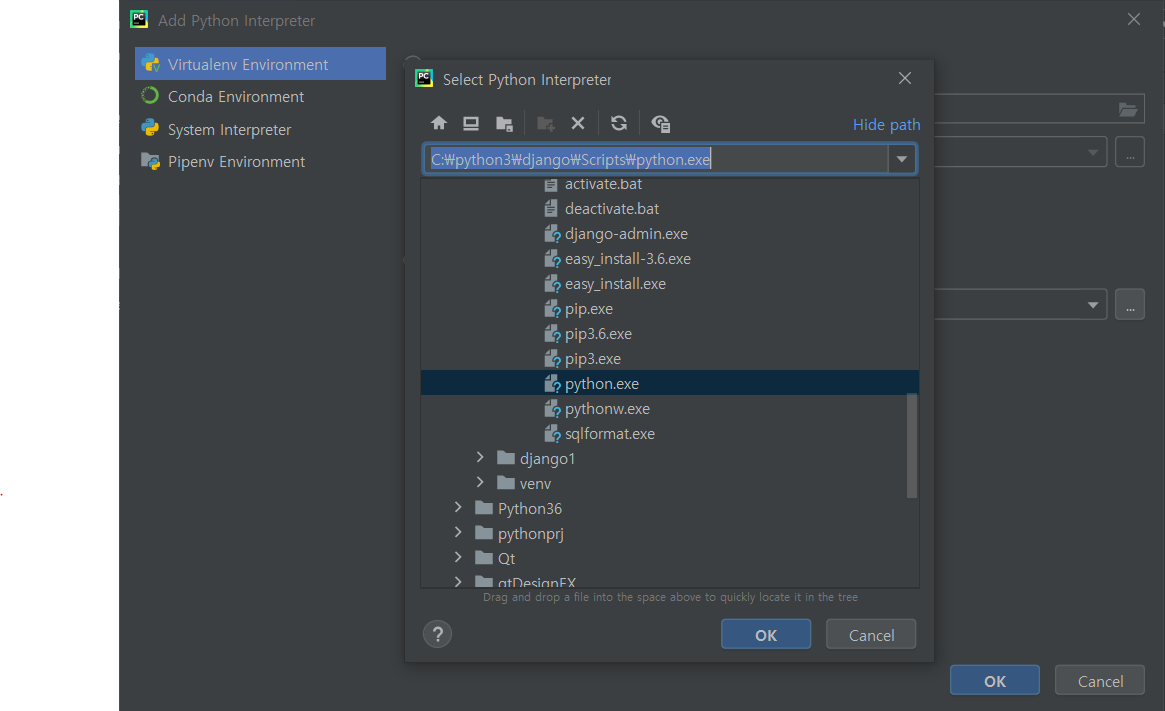
Task: Click upper ellipsis browse button in background
Action: pyautogui.click(x=1130, y=152)
